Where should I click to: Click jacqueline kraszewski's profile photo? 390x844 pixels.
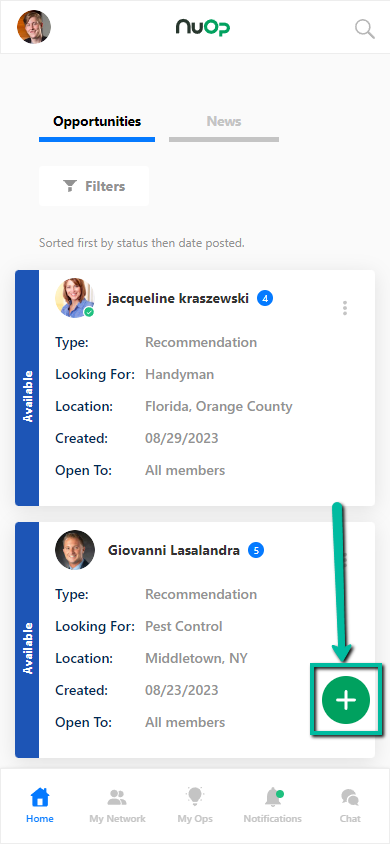pyautogui.click(x=75, y=298)
